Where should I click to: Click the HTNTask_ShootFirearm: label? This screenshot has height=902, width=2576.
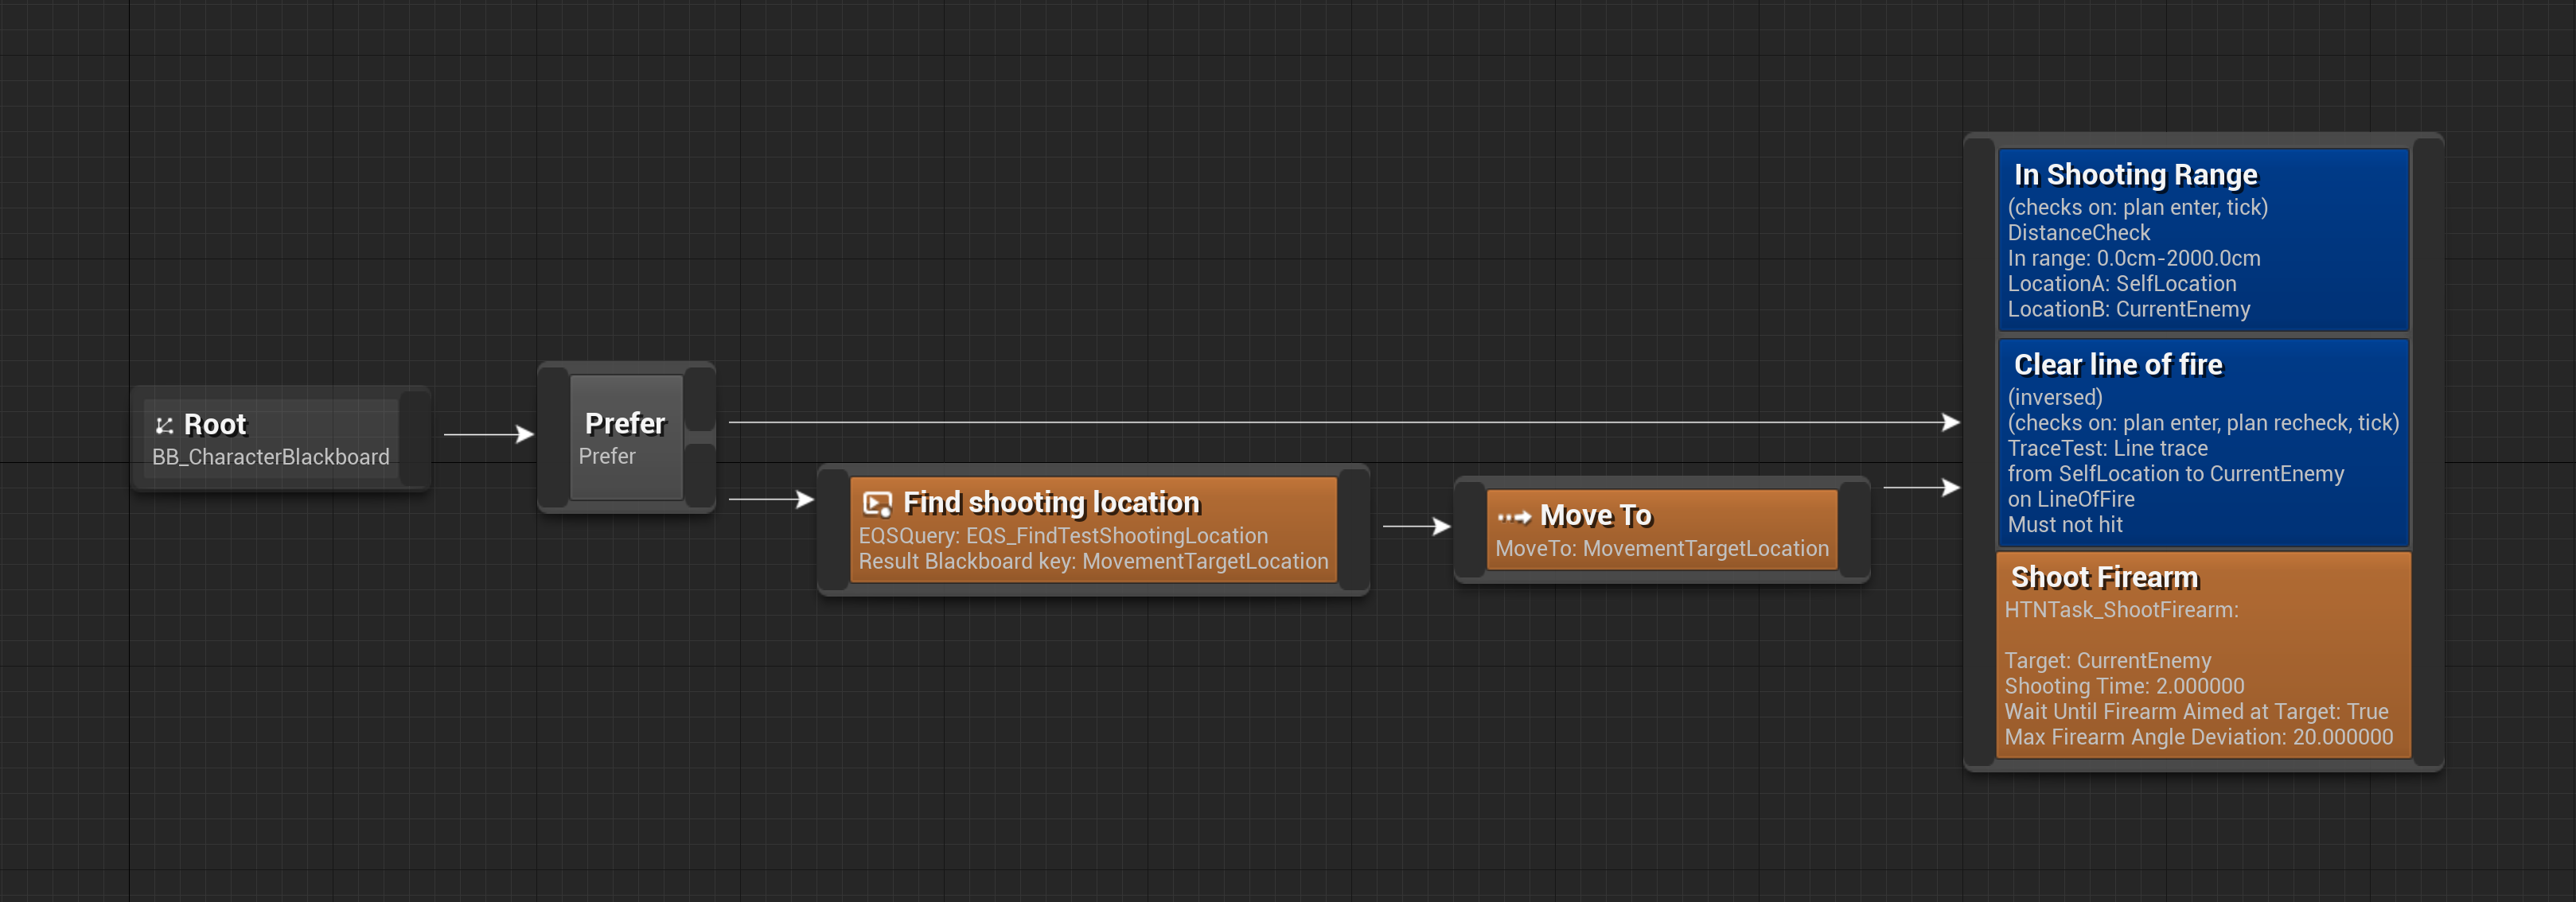2121,610
